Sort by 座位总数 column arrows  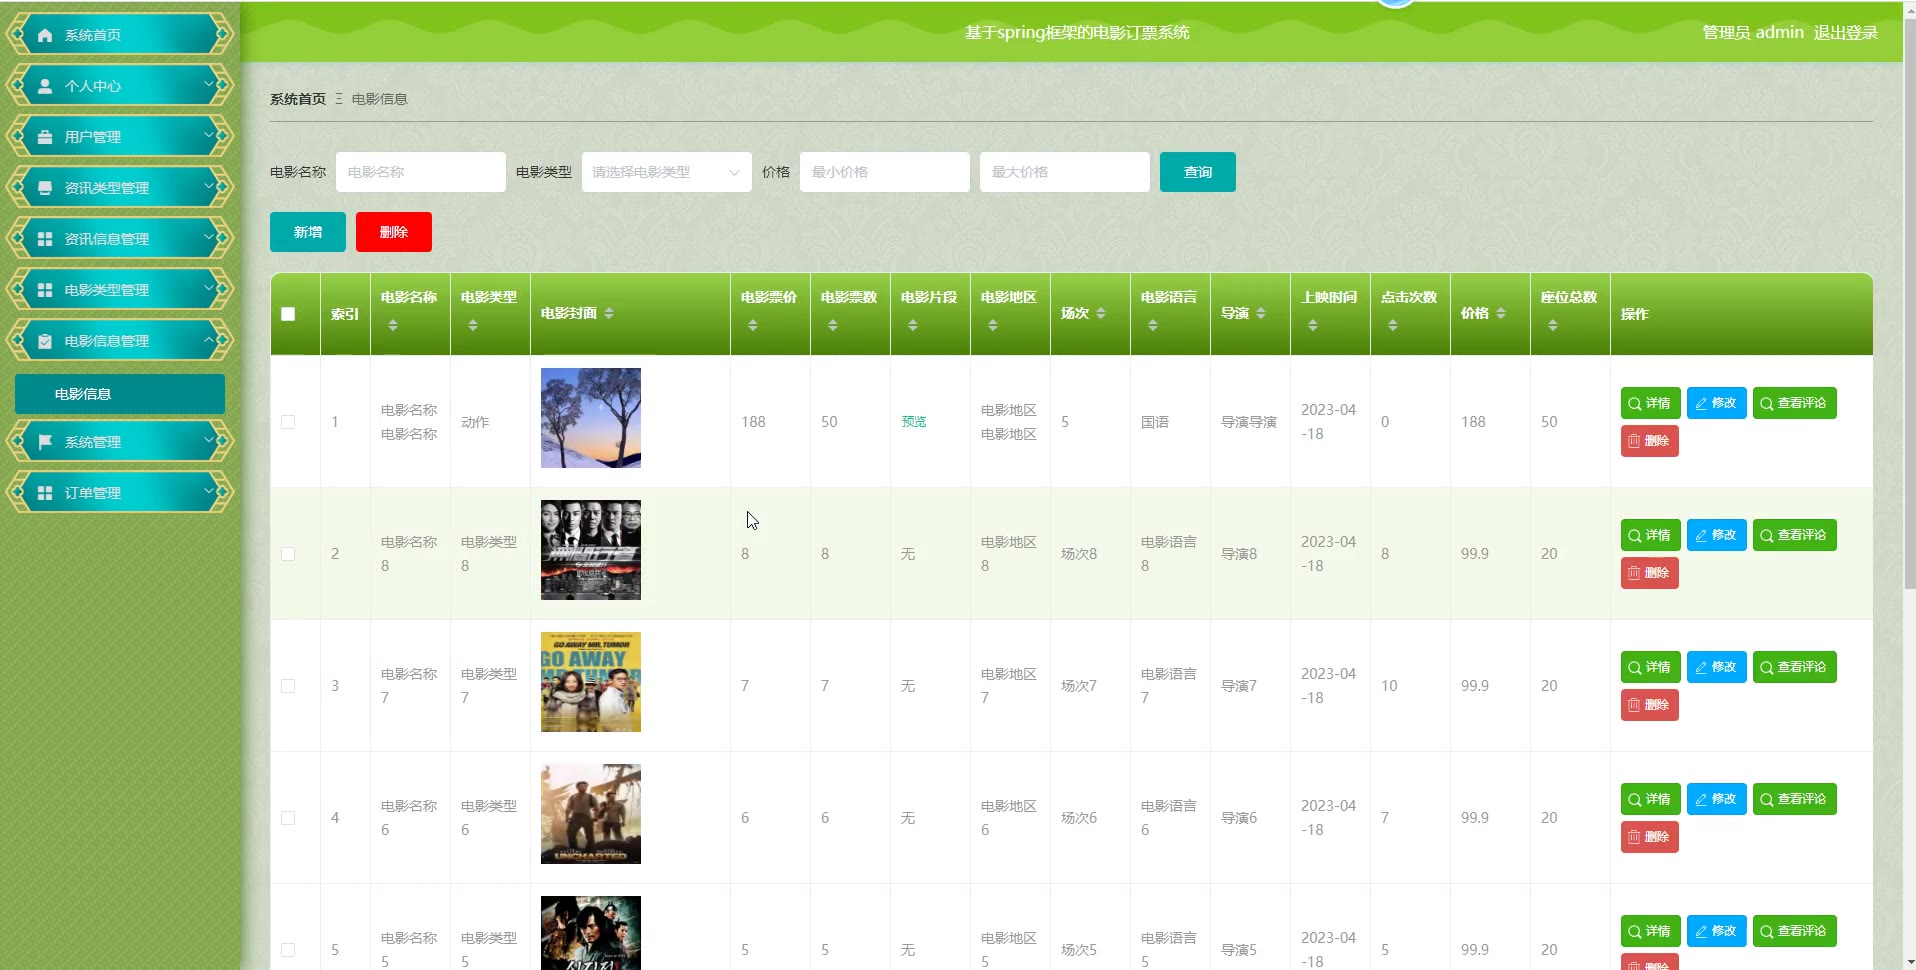(x=1553, y=325)
